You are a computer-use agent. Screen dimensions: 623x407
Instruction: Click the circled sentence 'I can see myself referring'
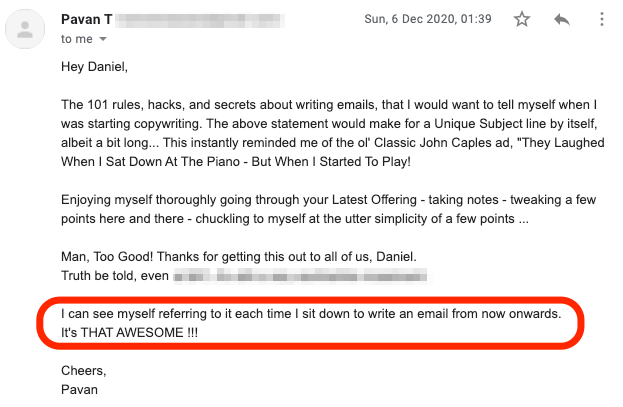311,314
